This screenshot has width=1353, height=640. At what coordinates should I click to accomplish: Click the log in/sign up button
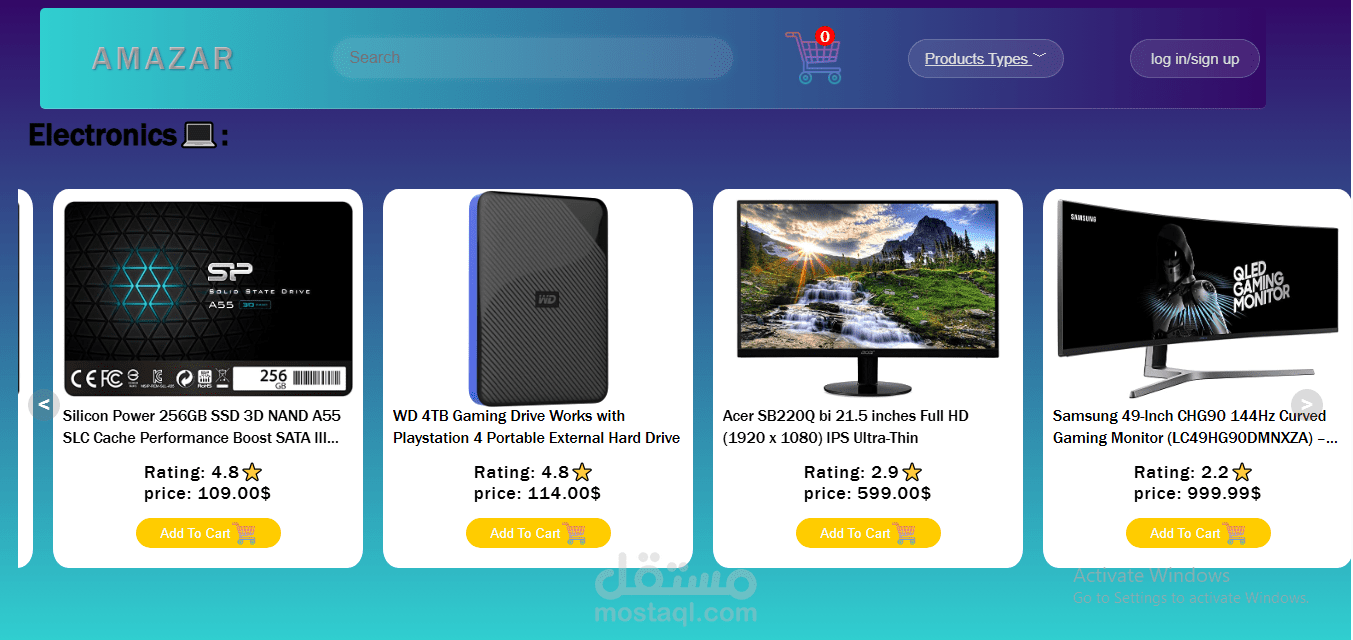(1195, 58)
